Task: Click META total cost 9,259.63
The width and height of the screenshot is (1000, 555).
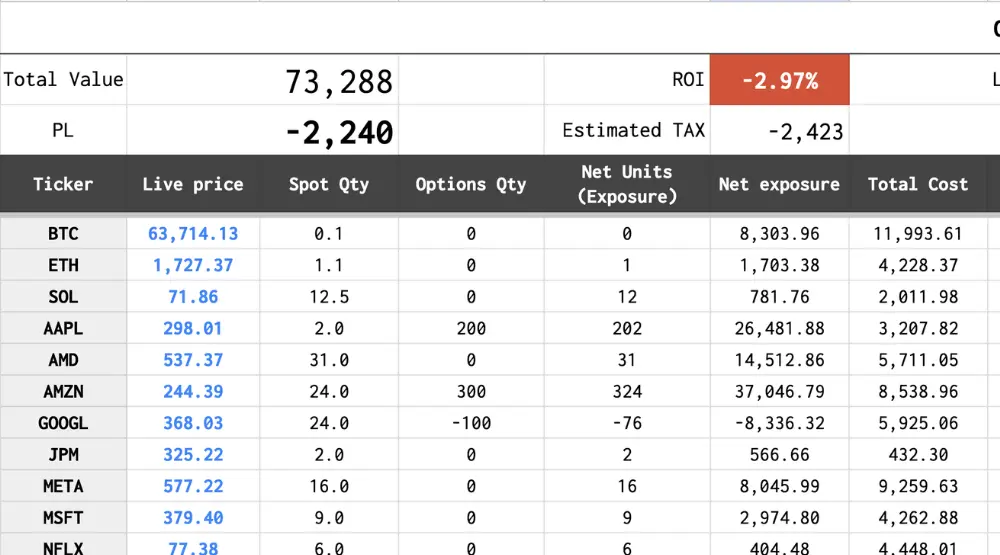Action: coord(918,486)
